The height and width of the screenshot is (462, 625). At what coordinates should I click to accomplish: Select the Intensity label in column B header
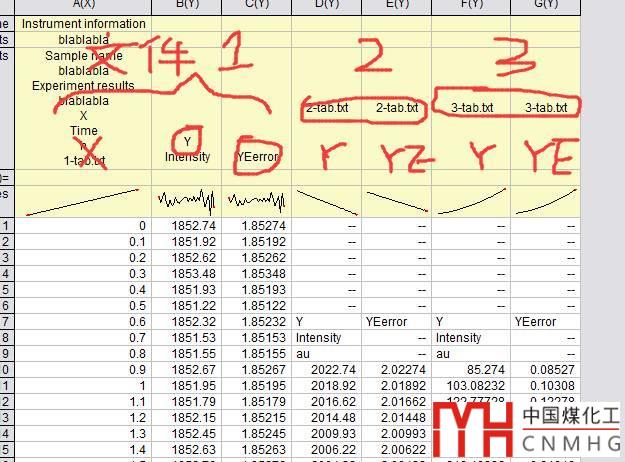187,157
